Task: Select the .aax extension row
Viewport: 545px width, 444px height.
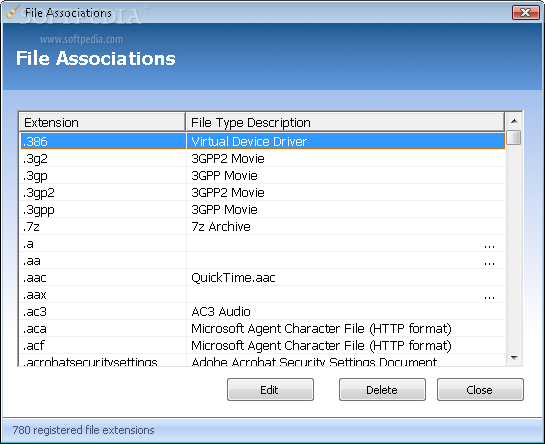Action: click(263, 294)
